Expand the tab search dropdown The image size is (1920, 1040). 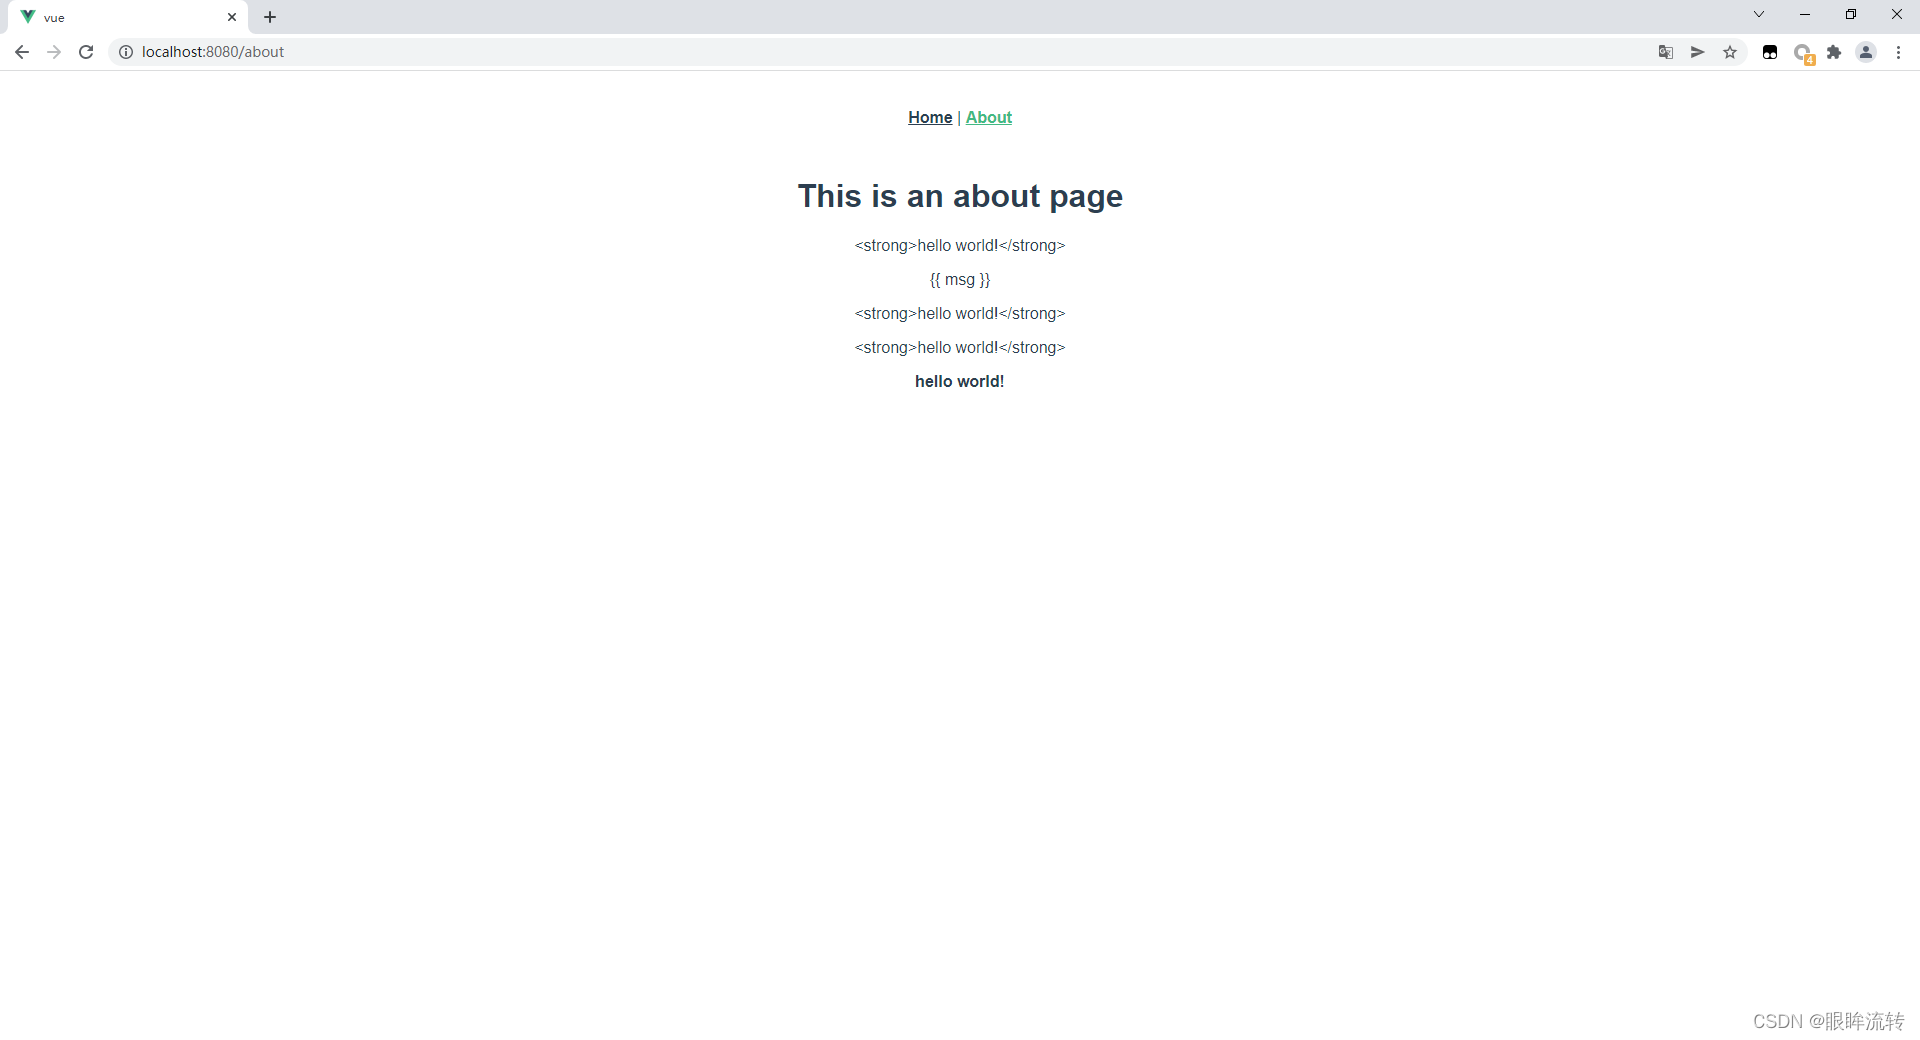[x=1759, y=14]
